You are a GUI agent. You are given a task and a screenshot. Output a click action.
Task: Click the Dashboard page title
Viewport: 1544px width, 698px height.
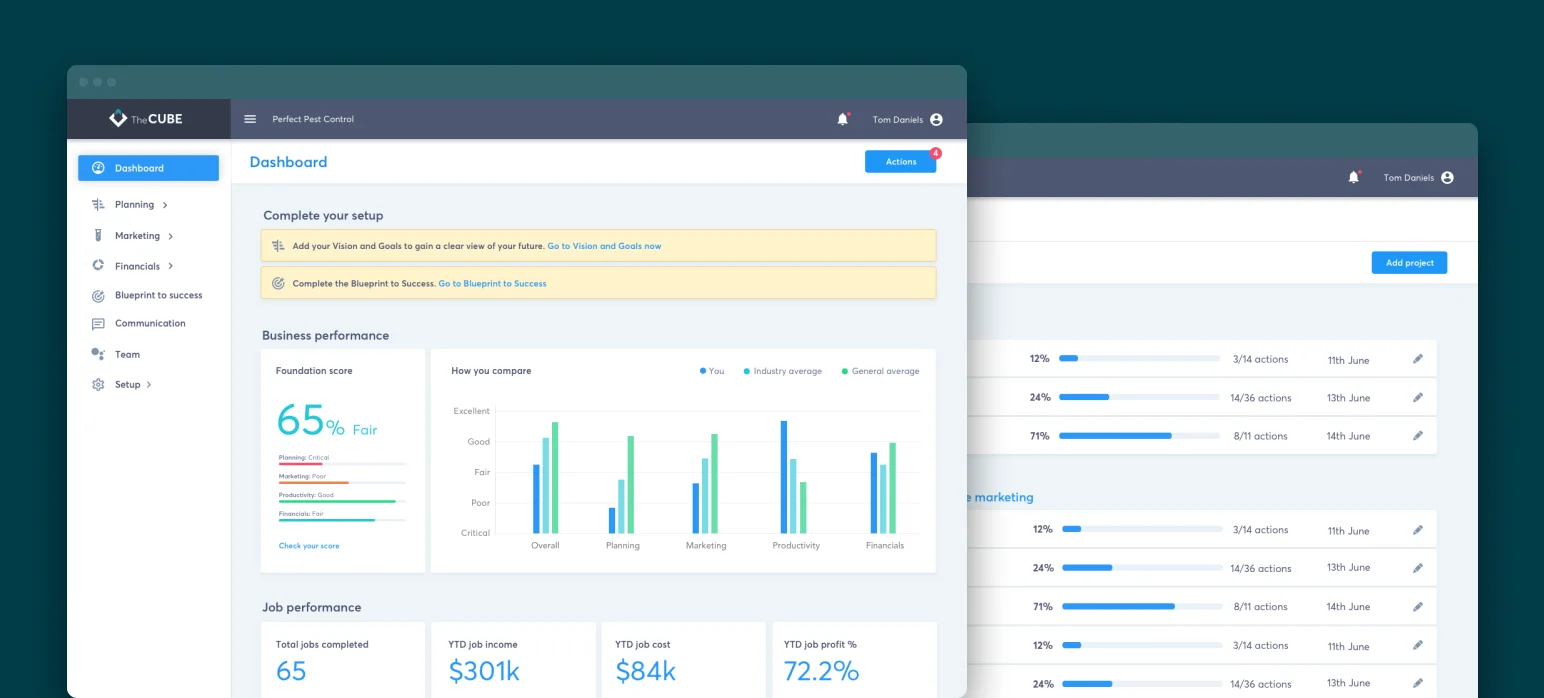pos(288,162)
